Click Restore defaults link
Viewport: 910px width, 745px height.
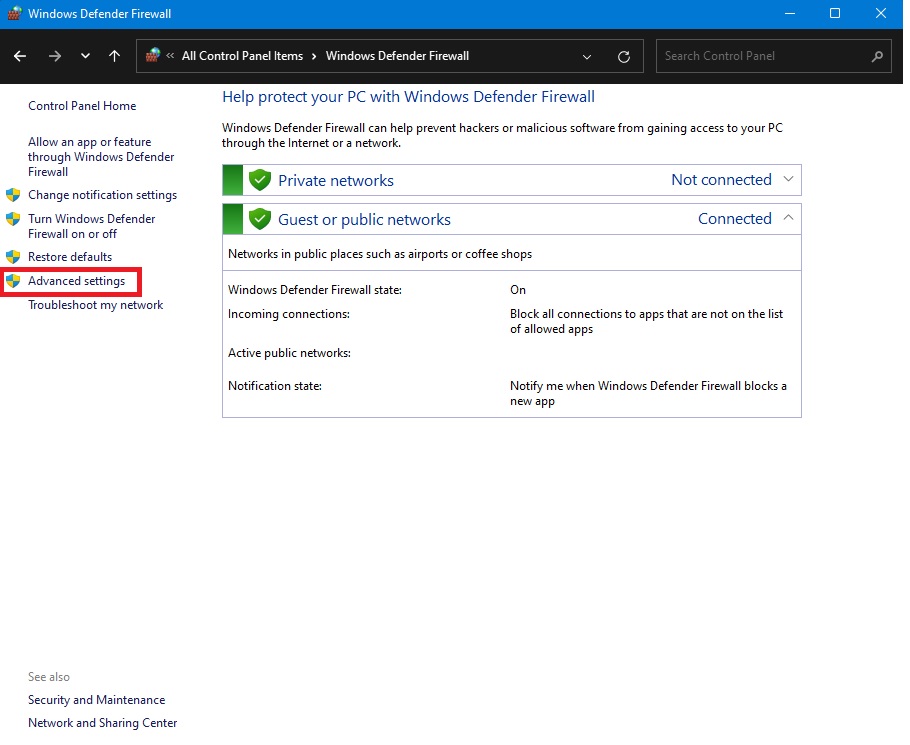click(x=70, y=257)
